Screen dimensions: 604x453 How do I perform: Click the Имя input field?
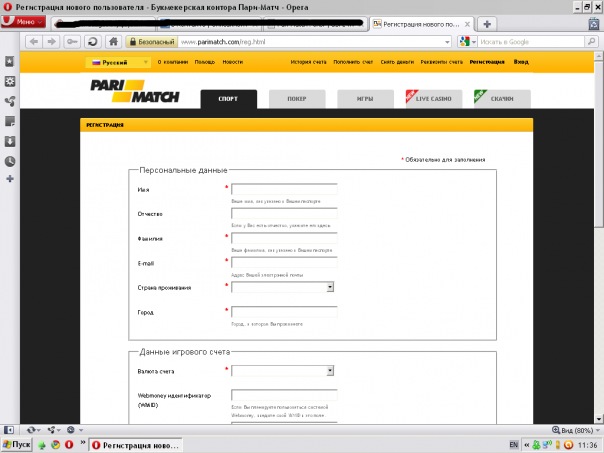(x=284, y=189)
